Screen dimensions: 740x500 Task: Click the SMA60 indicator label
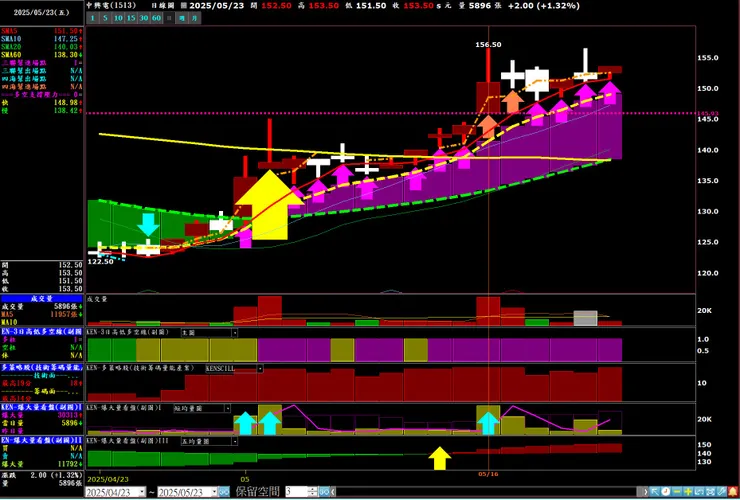point(11,55)
